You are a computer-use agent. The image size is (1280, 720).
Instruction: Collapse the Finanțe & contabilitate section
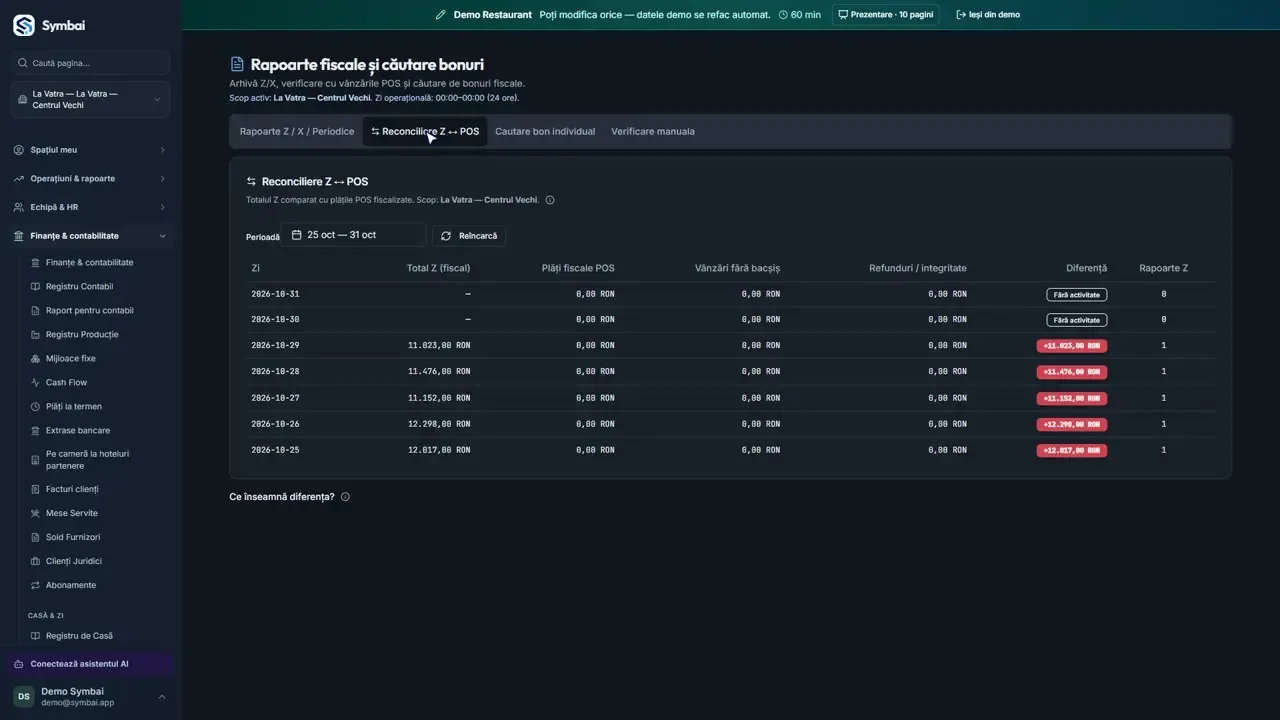90,236
